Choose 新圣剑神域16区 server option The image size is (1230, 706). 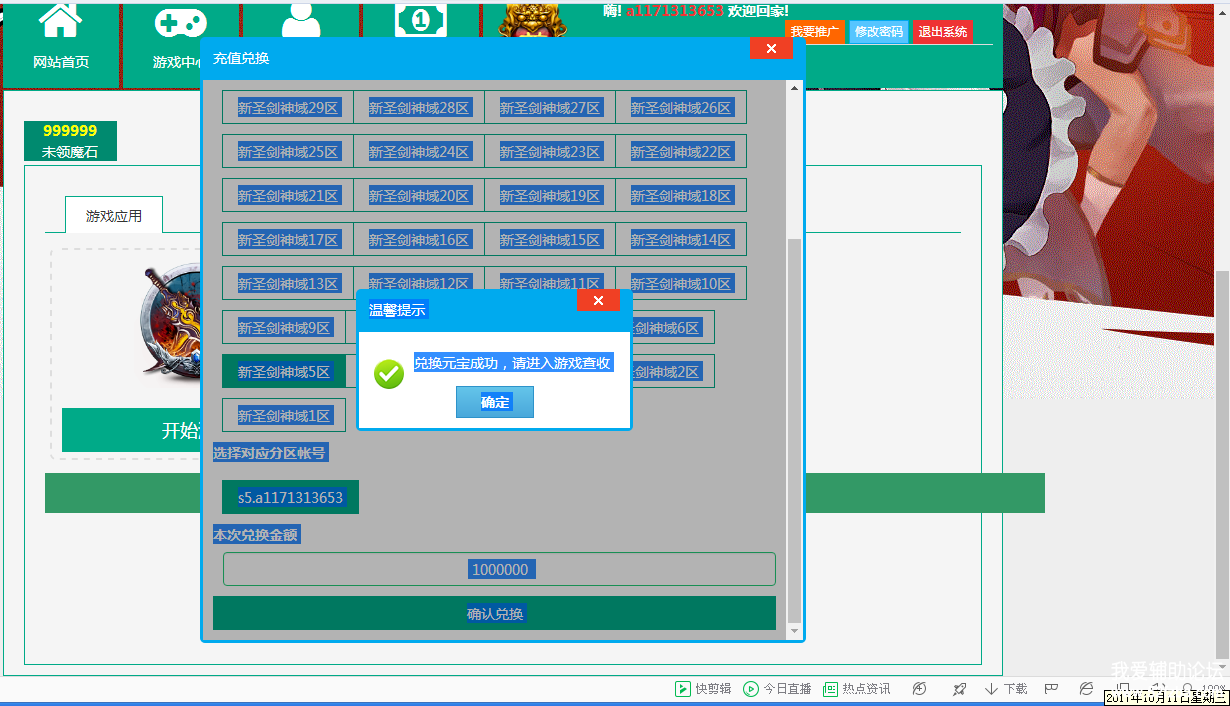point(419,240)
